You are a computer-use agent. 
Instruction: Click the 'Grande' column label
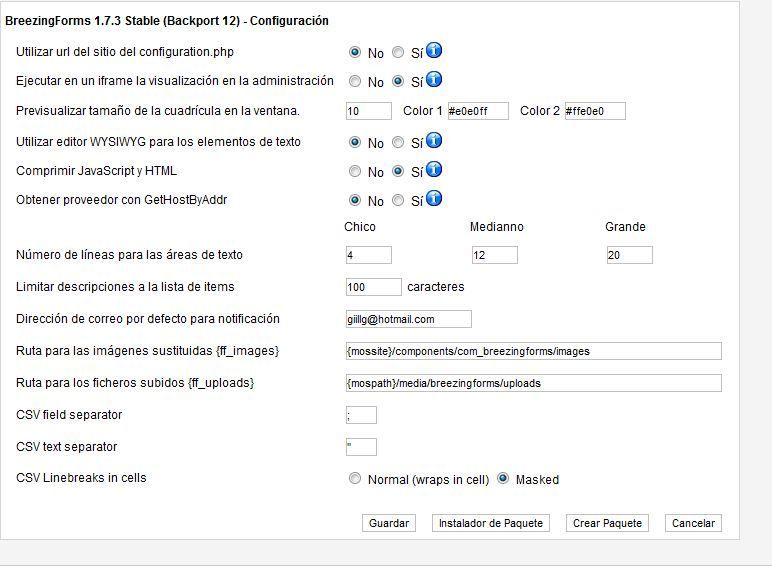click(625, 227)
